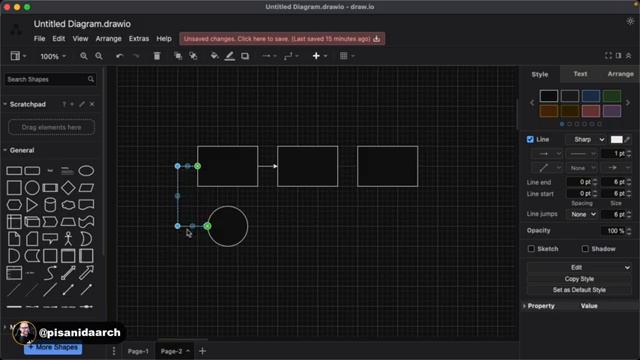
Task: Switch to the Text tab
Action: pyautogui.click(x=580, y=74)
